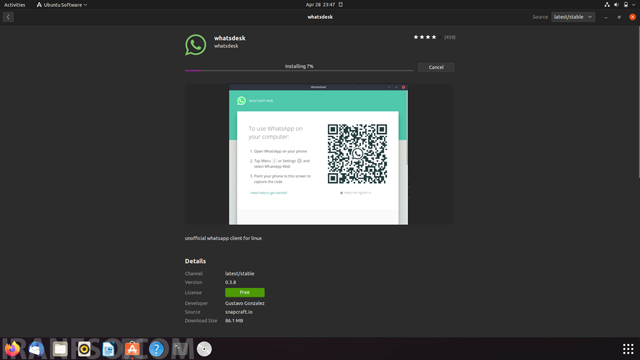Viewport: 640px width, 360px height.
Task: Expand the Ubuntu Software app menu
Action: pyautogui.click(x=62, y=5)
